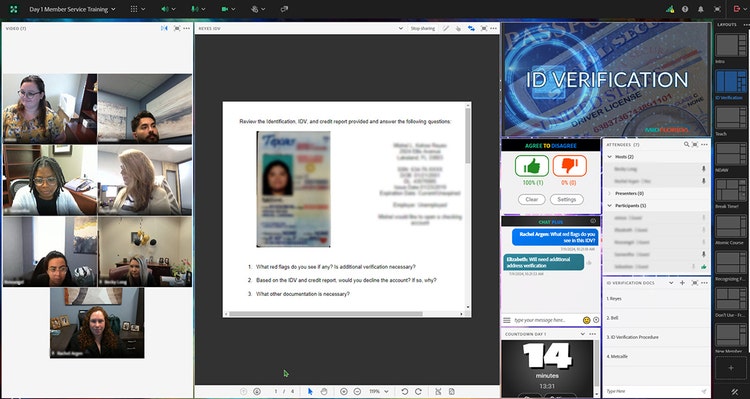
Task: Open the share pod options menu
Action: [x=494, y=28]
